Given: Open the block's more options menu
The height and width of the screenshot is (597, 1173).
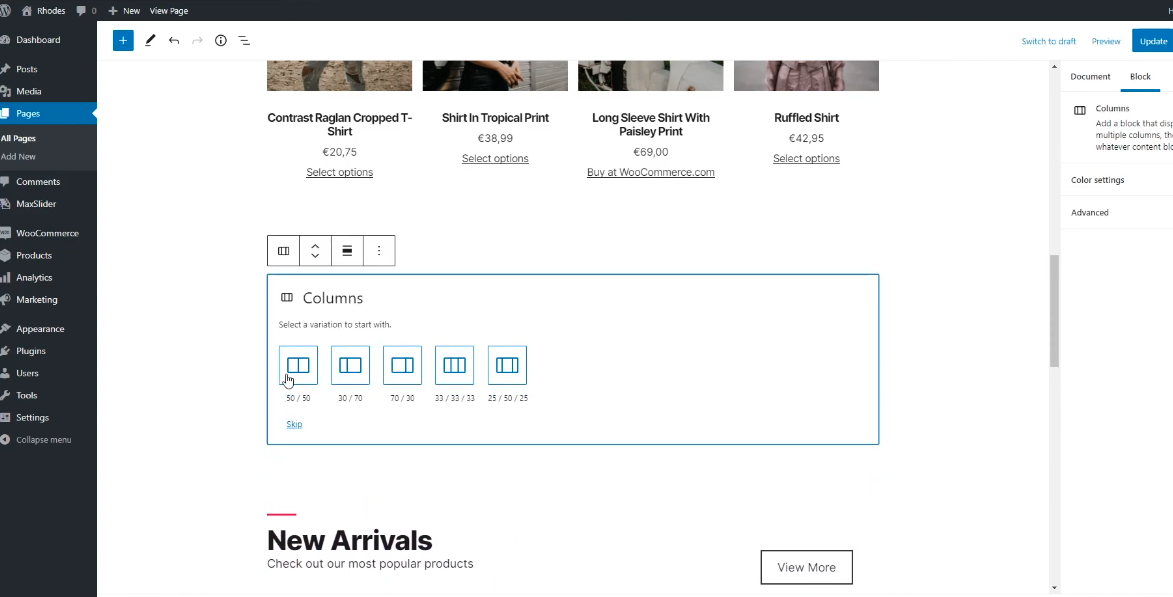Looking at the screenshot, I should click(379, 251).
